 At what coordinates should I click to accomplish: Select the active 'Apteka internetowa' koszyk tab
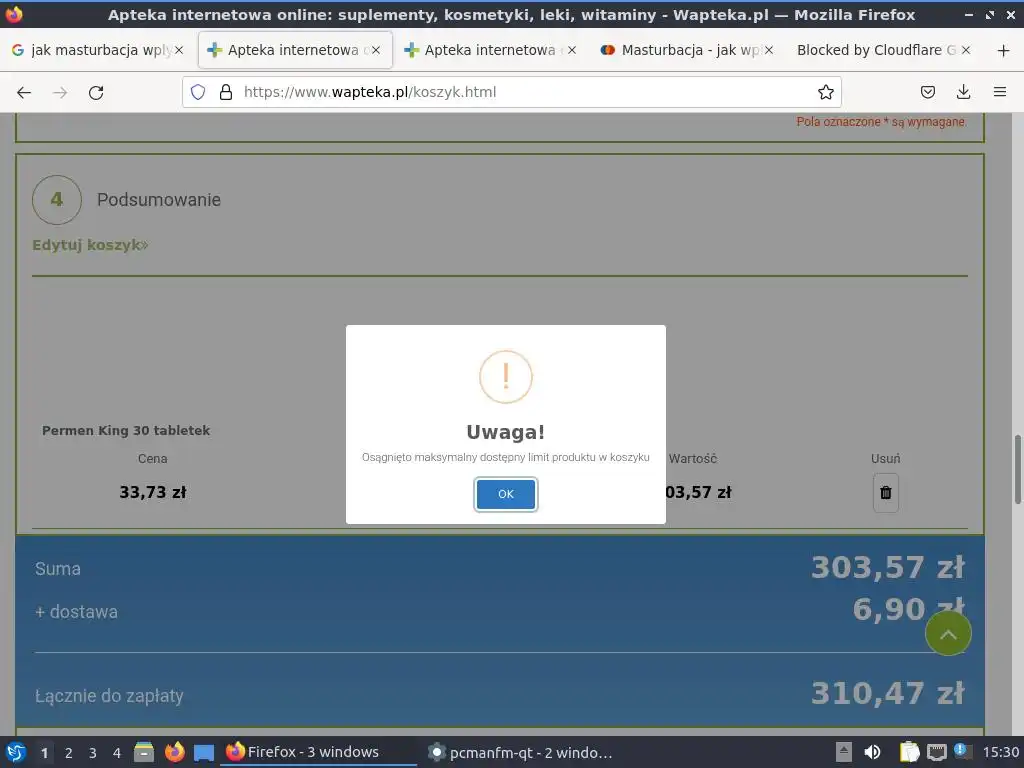coord(295,50)
